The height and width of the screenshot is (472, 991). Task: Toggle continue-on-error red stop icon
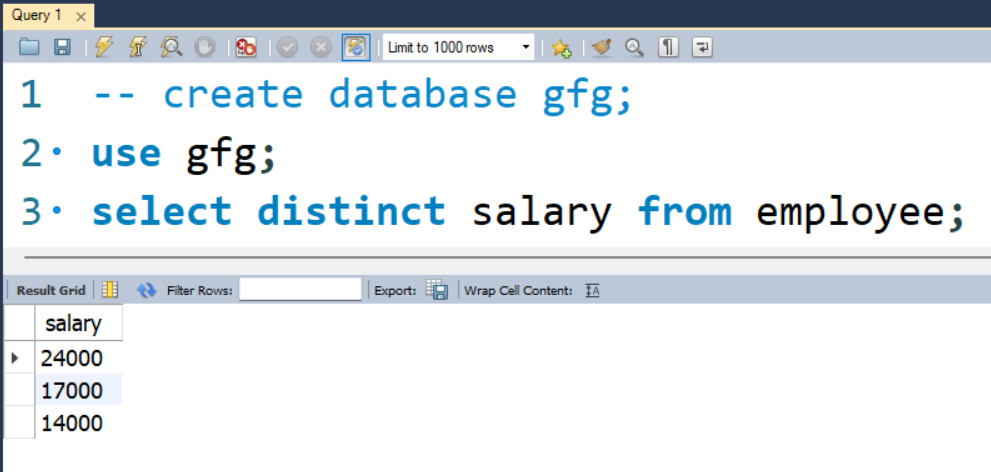tap(246, 47)
